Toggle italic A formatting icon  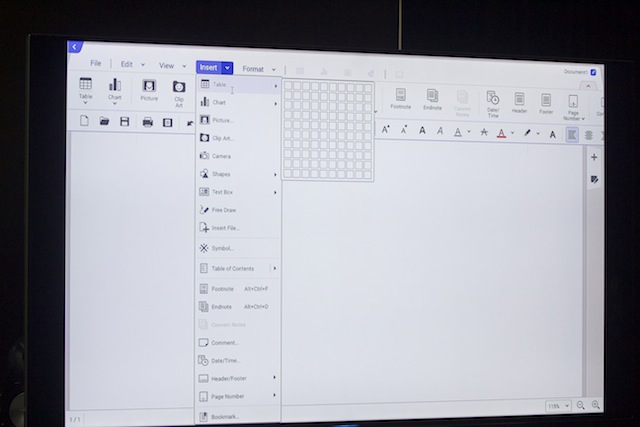click(x=440, y=131)
